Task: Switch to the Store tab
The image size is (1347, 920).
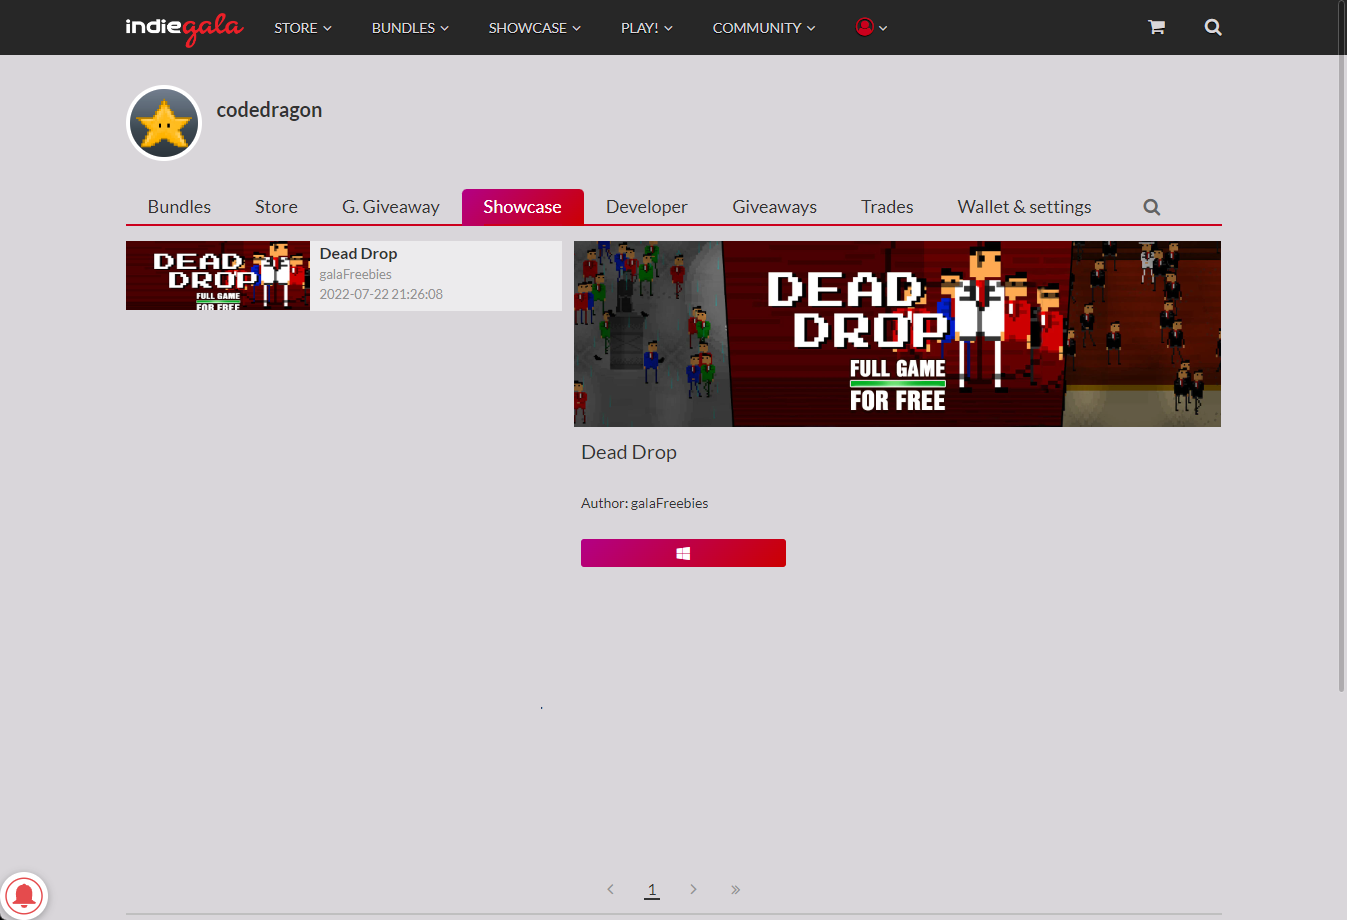Action: (x=276, y=207)
